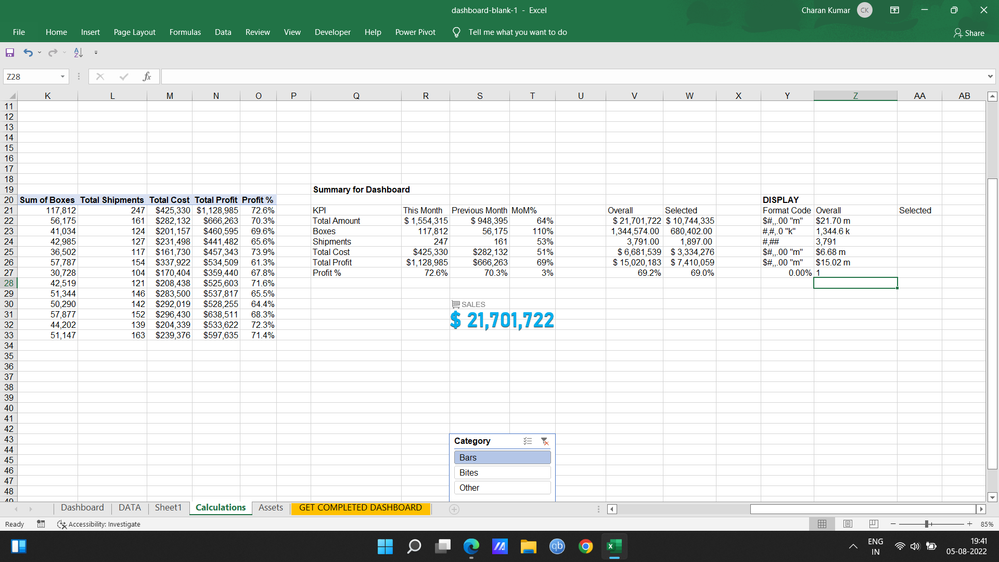Open the Data ribbon tab

pos(223,32)
